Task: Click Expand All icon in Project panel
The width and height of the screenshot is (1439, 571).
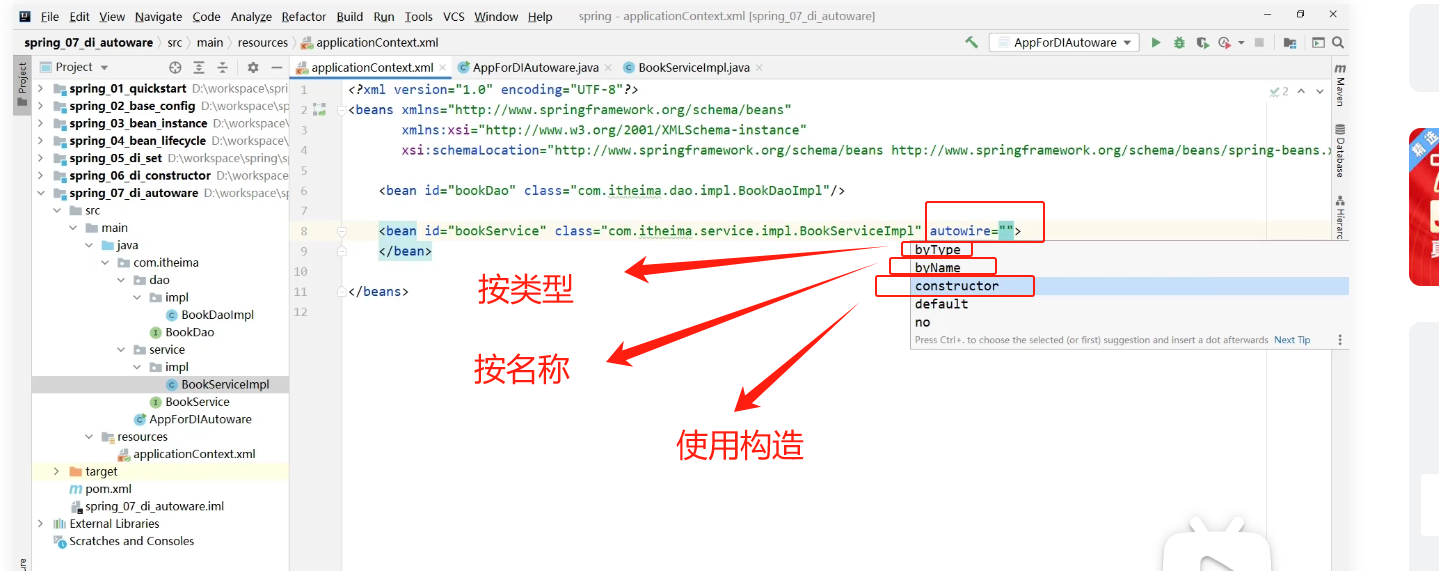Action: [199, 67]
